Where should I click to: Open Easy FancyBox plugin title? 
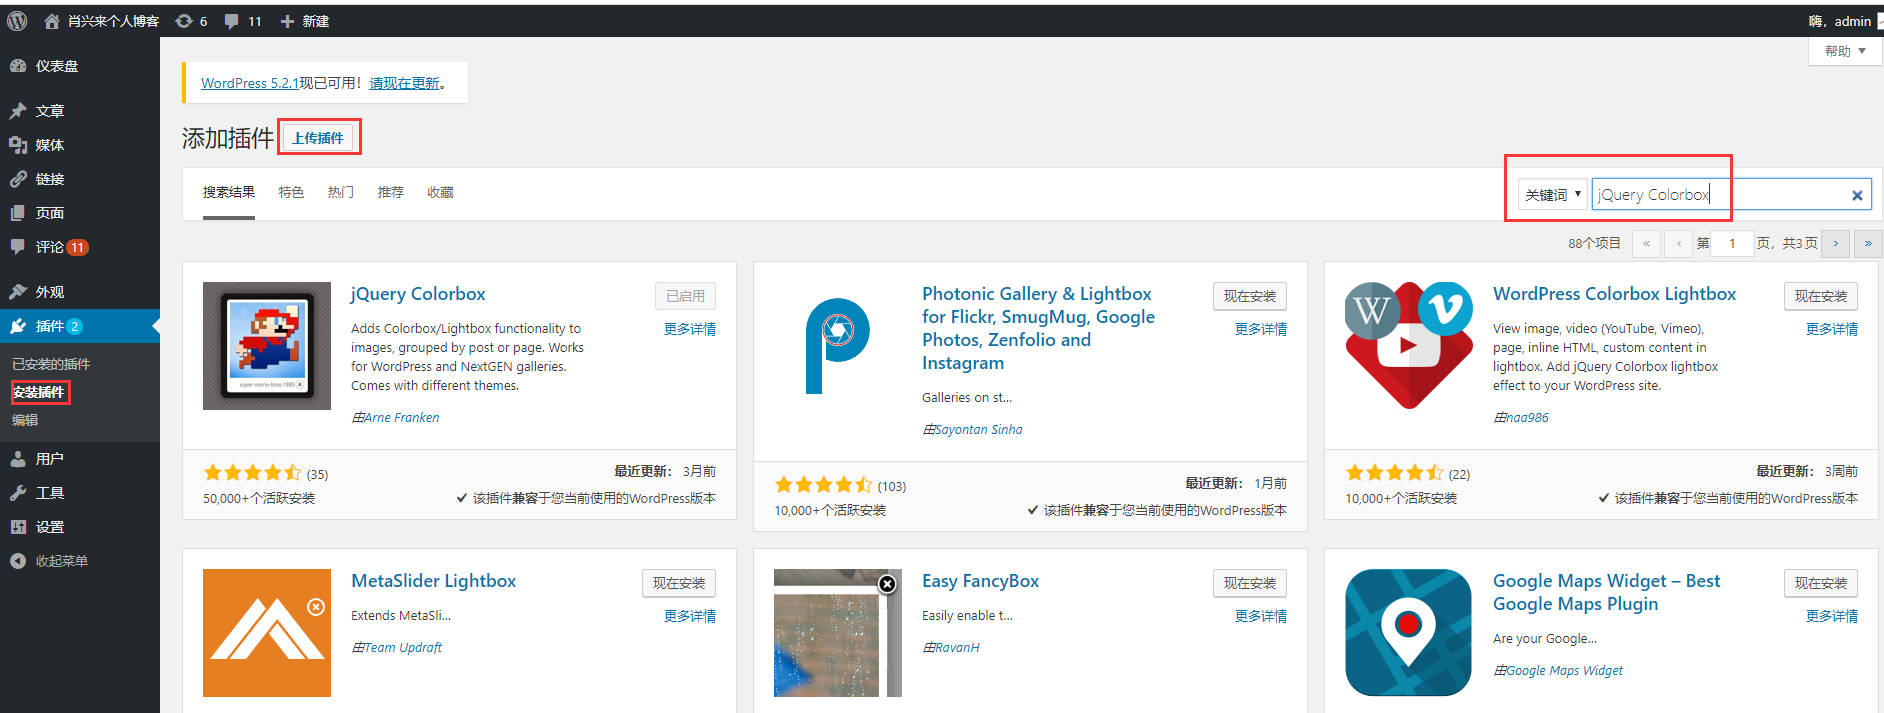pyautogui.click(x=980, y=581)
